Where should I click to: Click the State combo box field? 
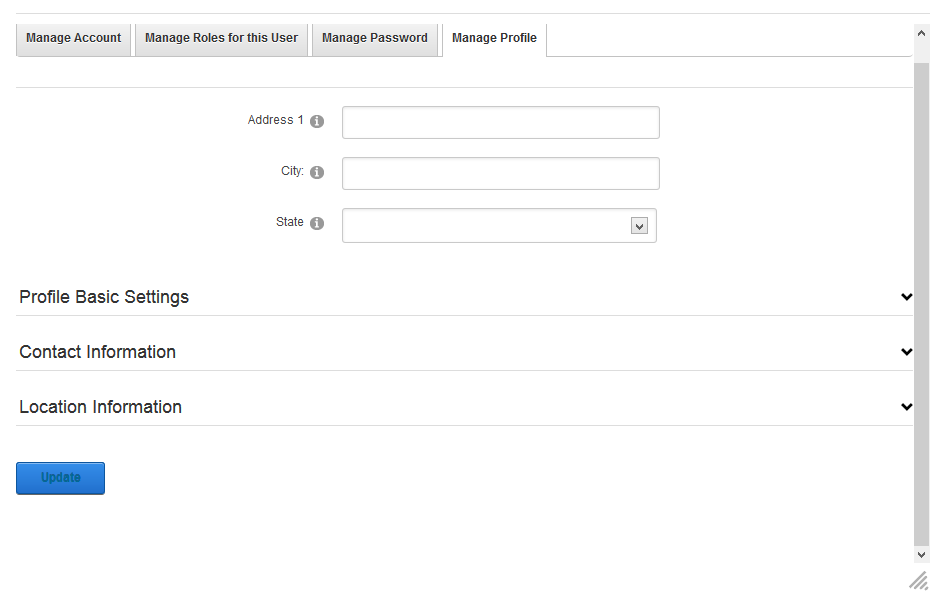coord(499,226)
